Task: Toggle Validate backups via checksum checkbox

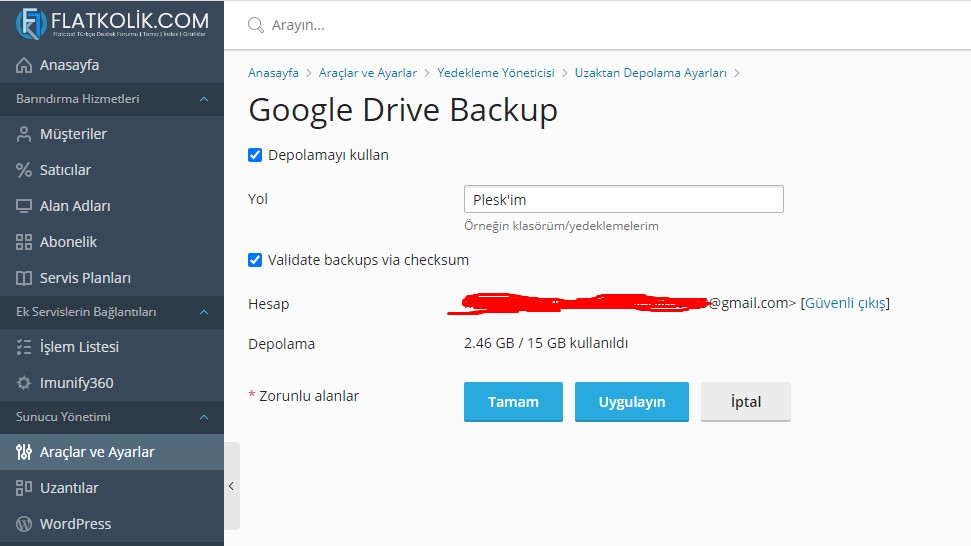Action: coord(255,260)
